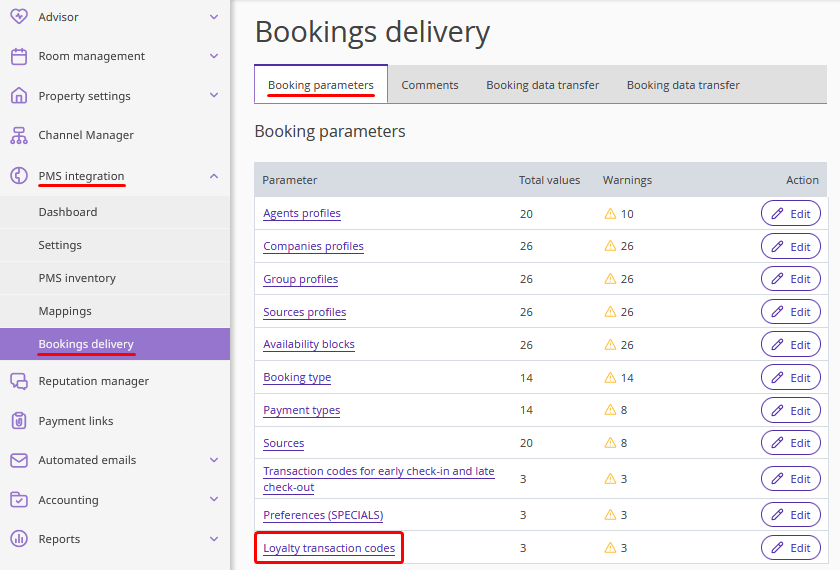Click the Advisor heart icon
The image size is (840, 570).
tap(19, 17)
